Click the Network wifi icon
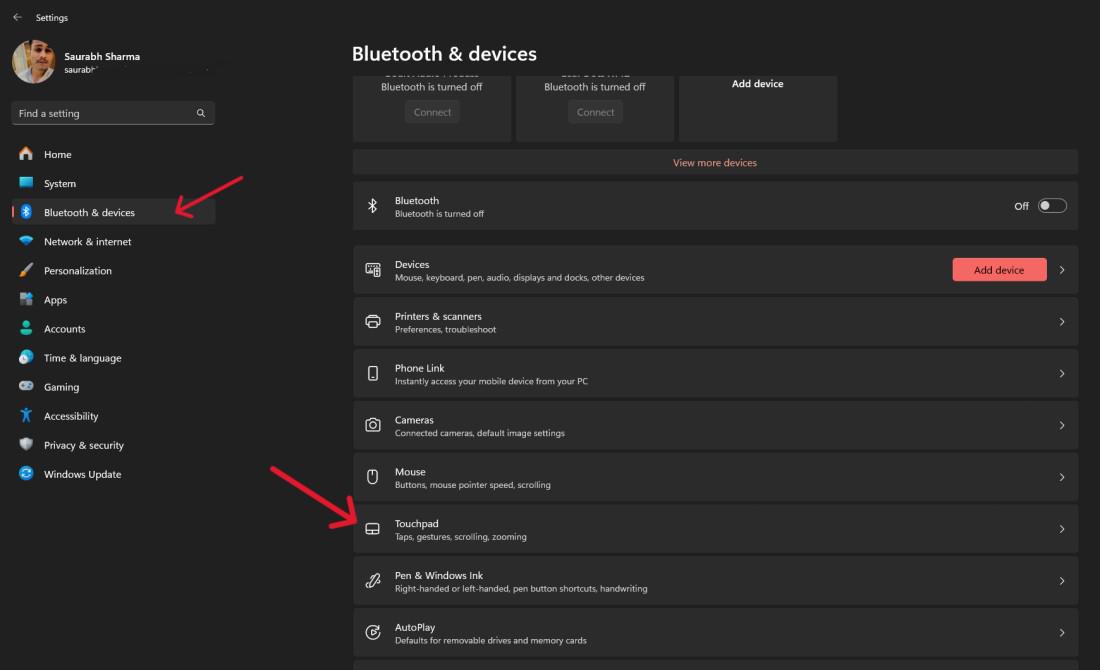Screen dimensions: 1100x670 click(26, 241)
